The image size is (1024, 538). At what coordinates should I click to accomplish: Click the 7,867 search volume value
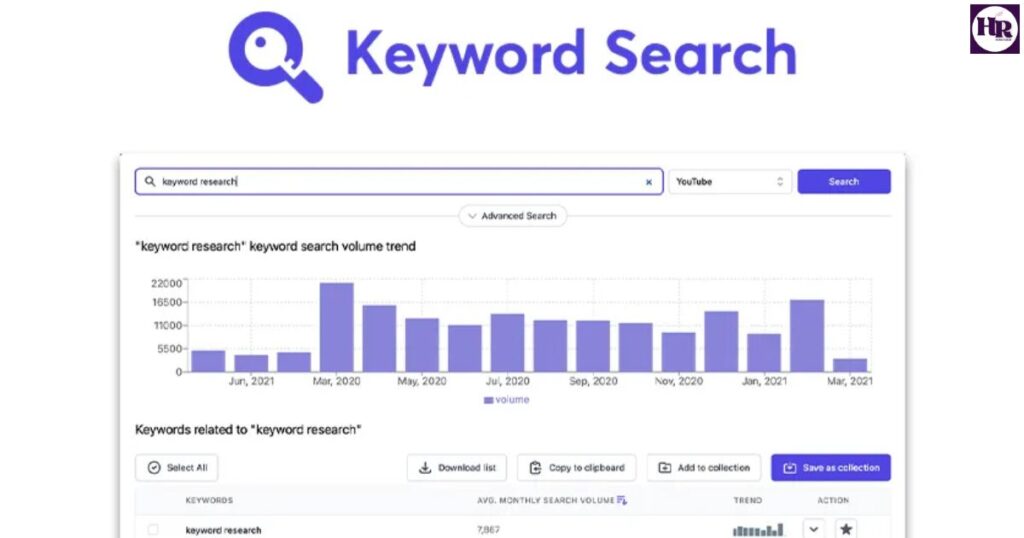(x=488, y=530)
